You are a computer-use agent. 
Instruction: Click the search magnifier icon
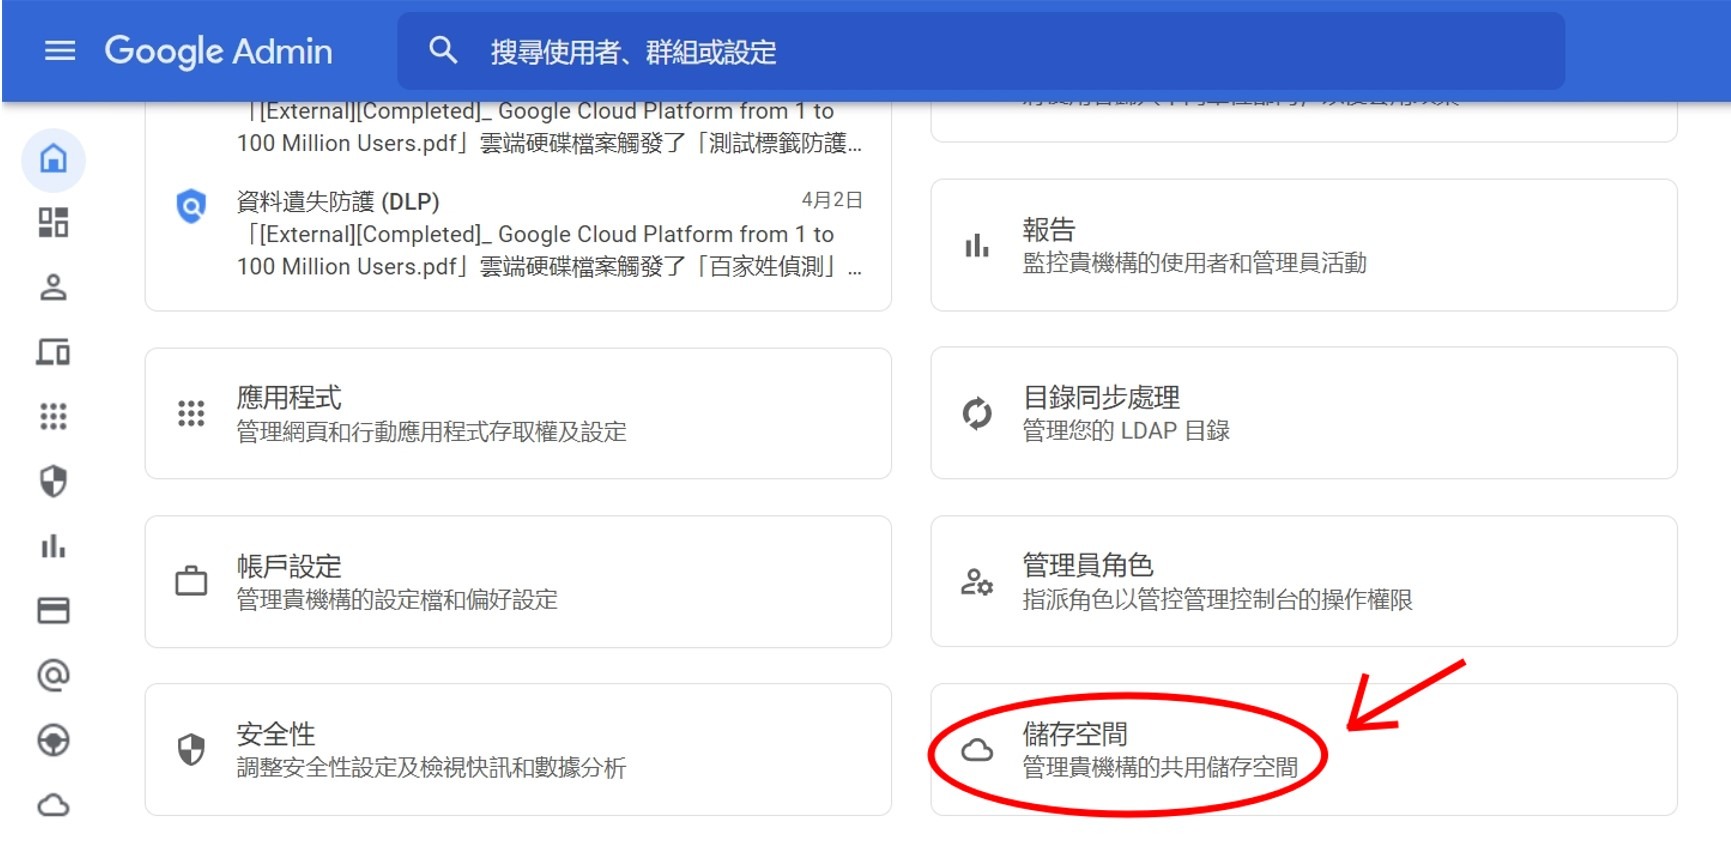(443, 50)
